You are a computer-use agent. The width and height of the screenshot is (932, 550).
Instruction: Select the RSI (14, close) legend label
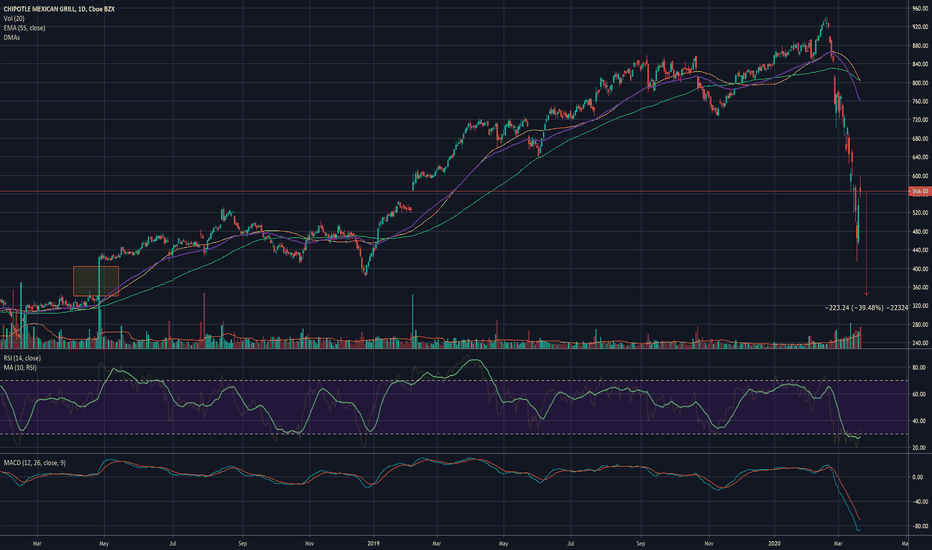(22, 358)
